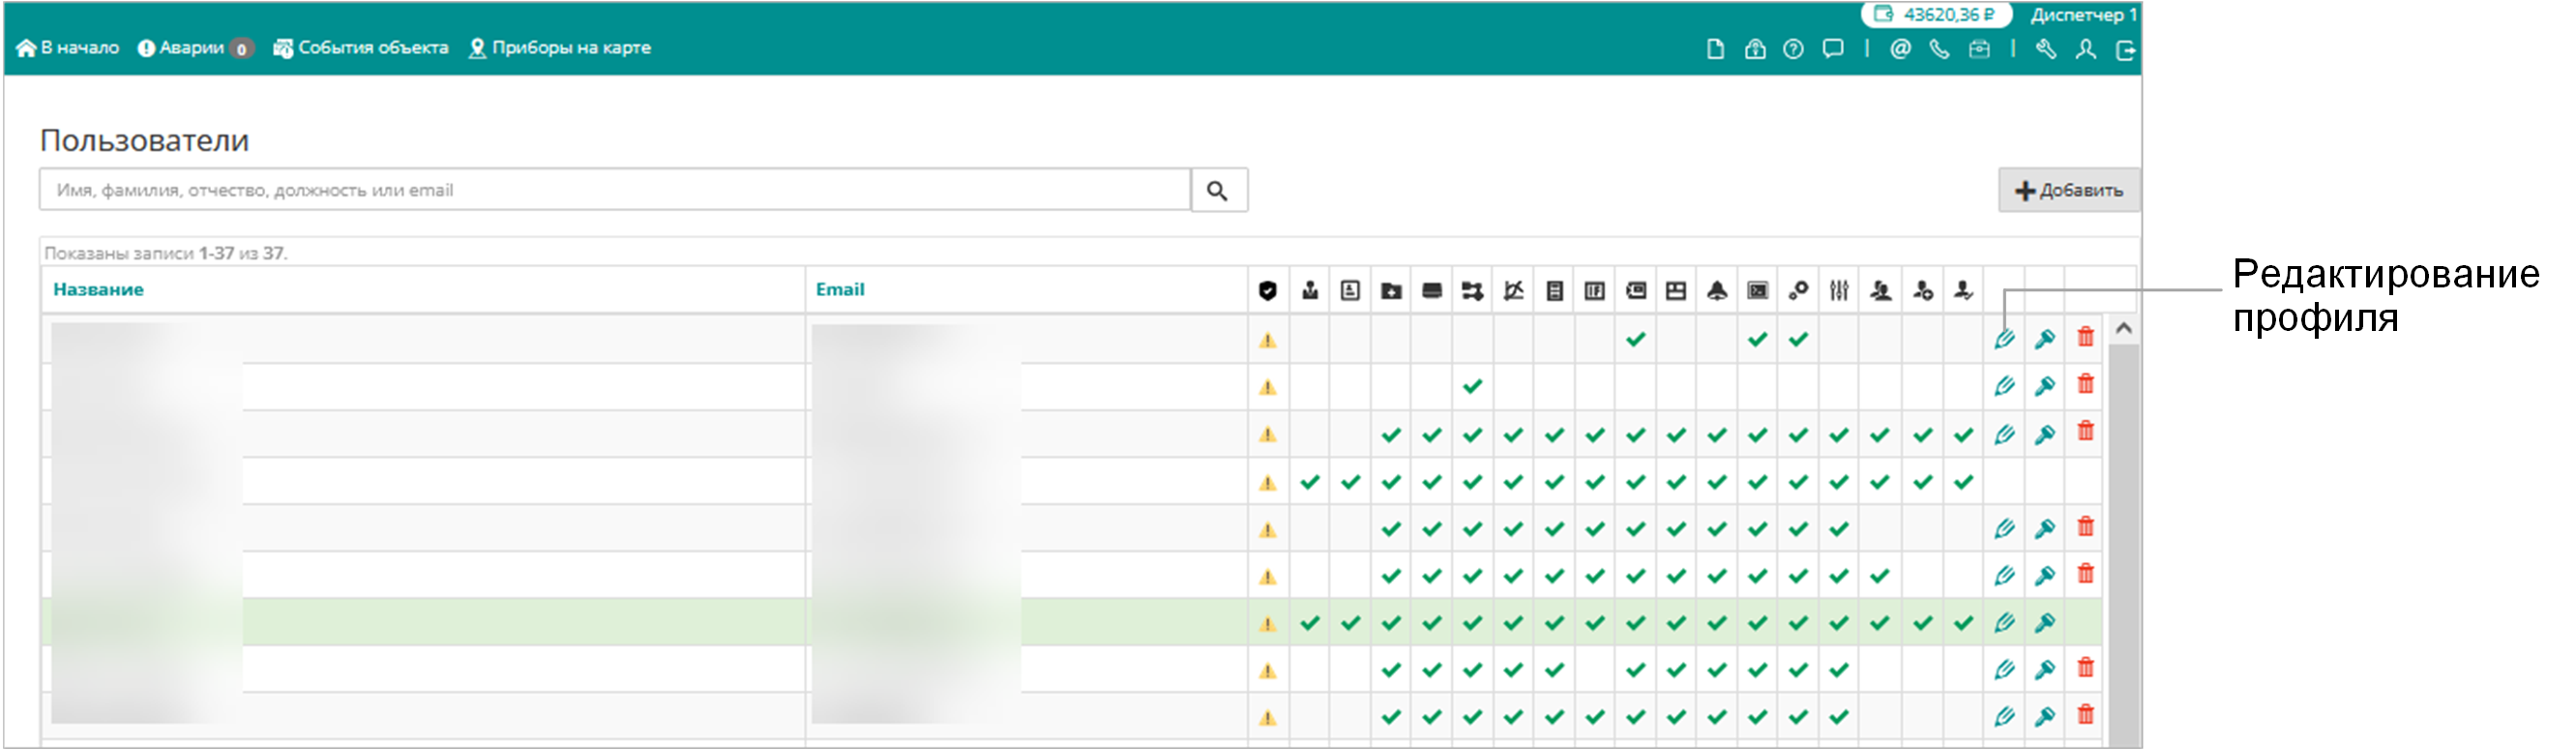Focus the user search input field
The height and width of the screenshot is (750, 2576).
tap(615, 190)
